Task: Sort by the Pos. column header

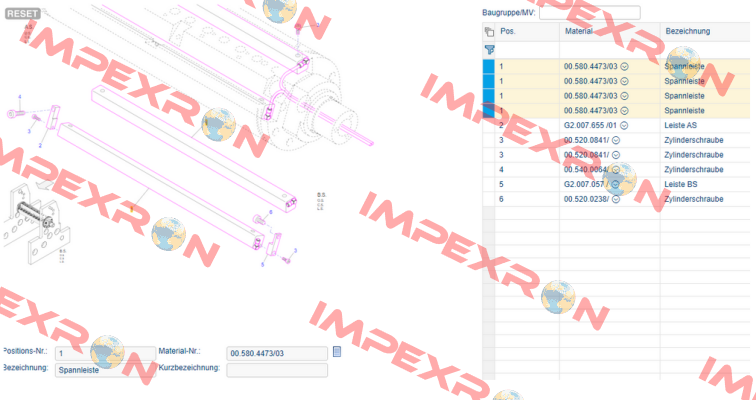Action: (x=508, y=31)
